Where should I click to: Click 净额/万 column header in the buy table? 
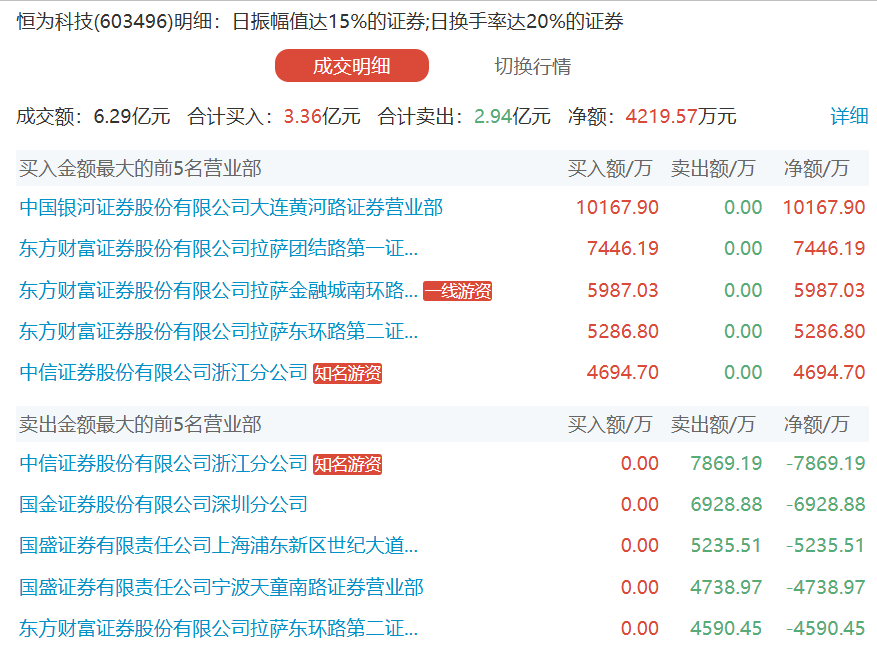point(817,168)
